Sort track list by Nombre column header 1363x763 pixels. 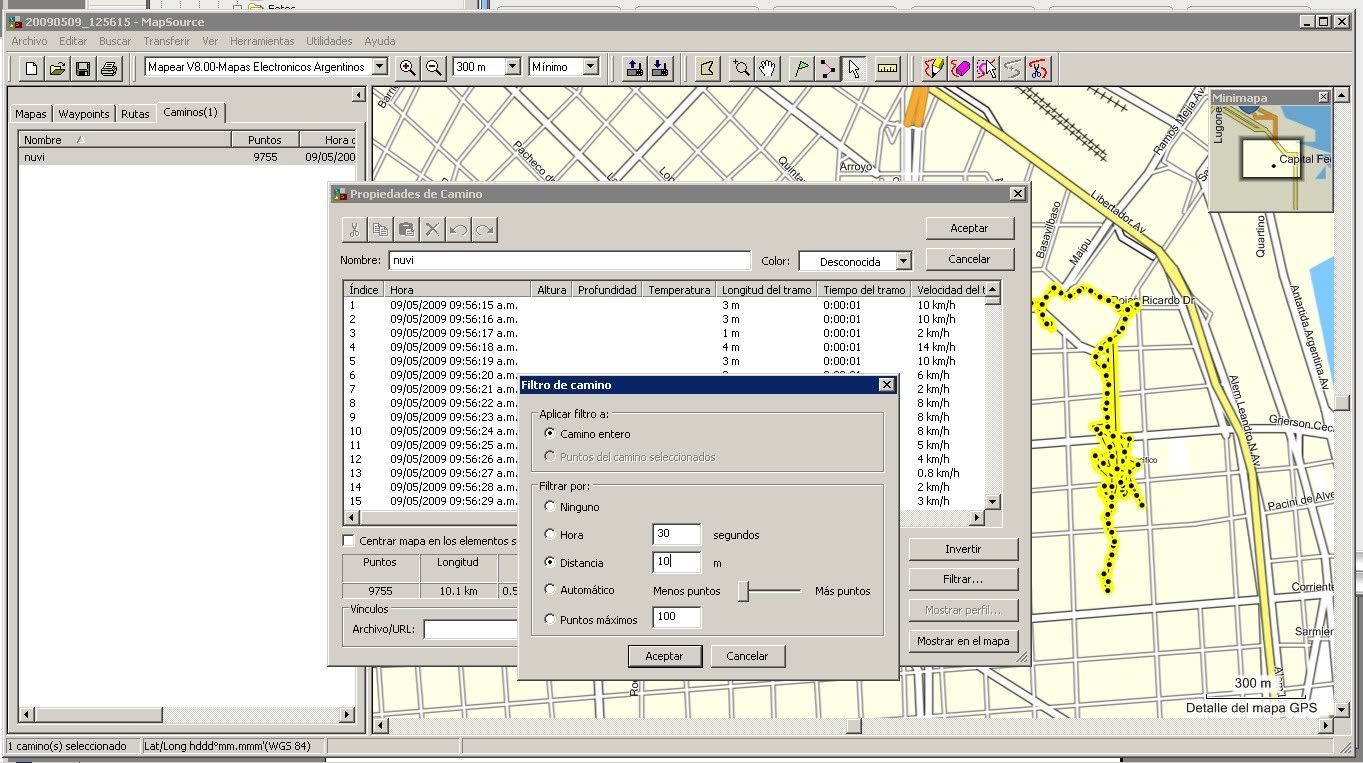[x=125, y=140]
